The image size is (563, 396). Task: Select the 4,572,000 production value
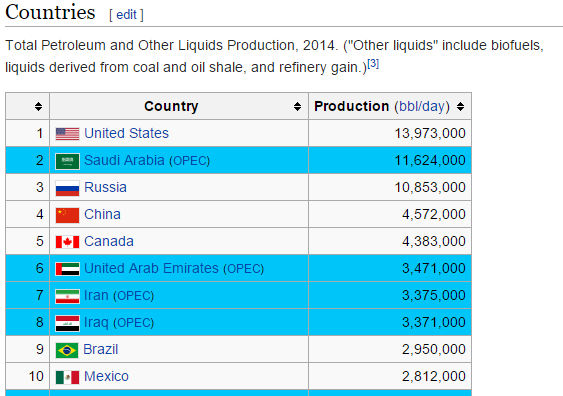[x=434, y=214]
